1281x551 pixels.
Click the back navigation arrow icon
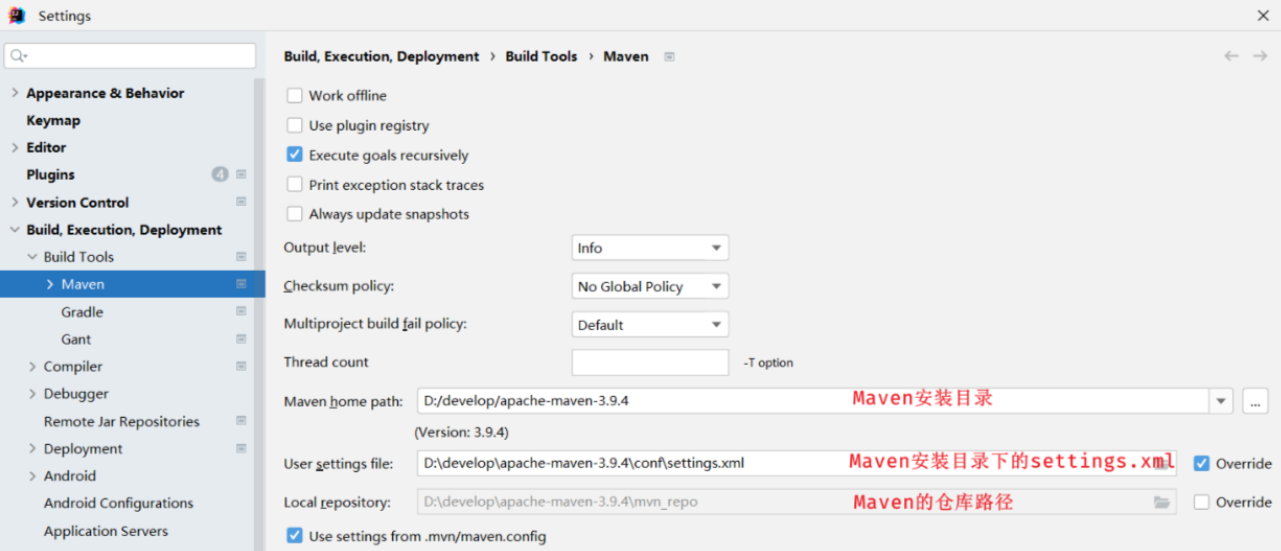1231,56
